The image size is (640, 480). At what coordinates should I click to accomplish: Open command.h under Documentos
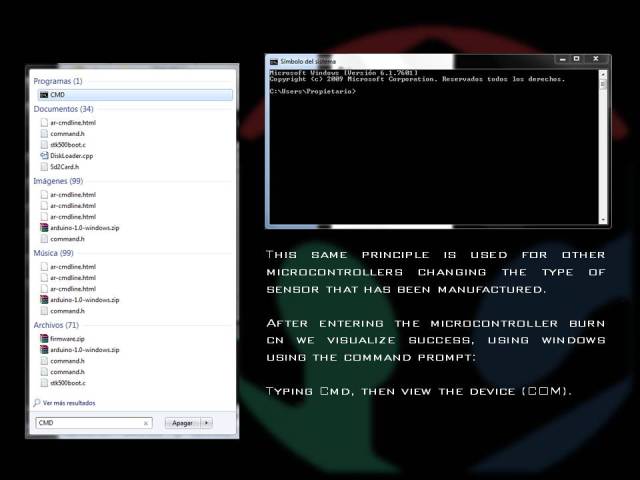[62, 133]
